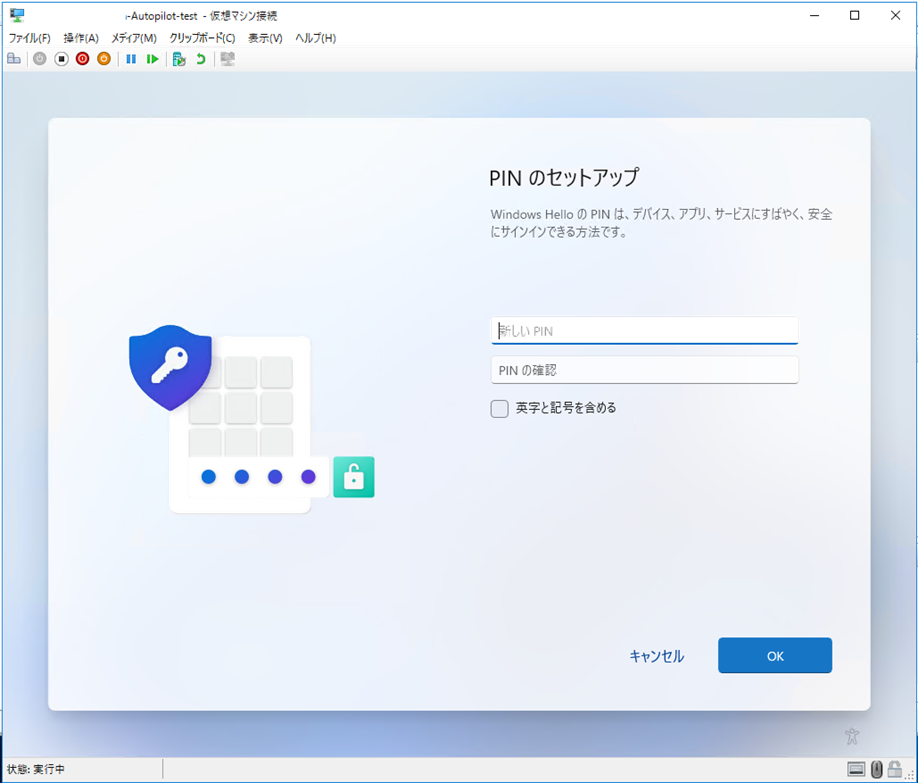This screenshot has width=918, height=783.
Task: Open the クリップボード(C) menu
Action: [x=202, y=38]
